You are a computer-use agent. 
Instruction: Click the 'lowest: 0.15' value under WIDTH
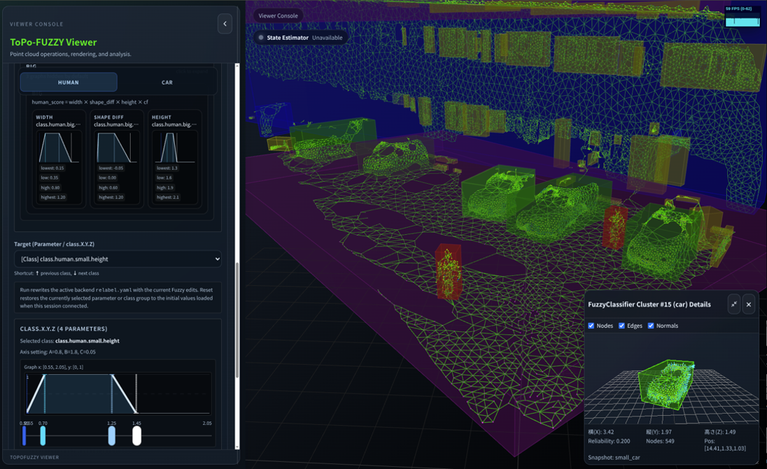pos(53,168)
